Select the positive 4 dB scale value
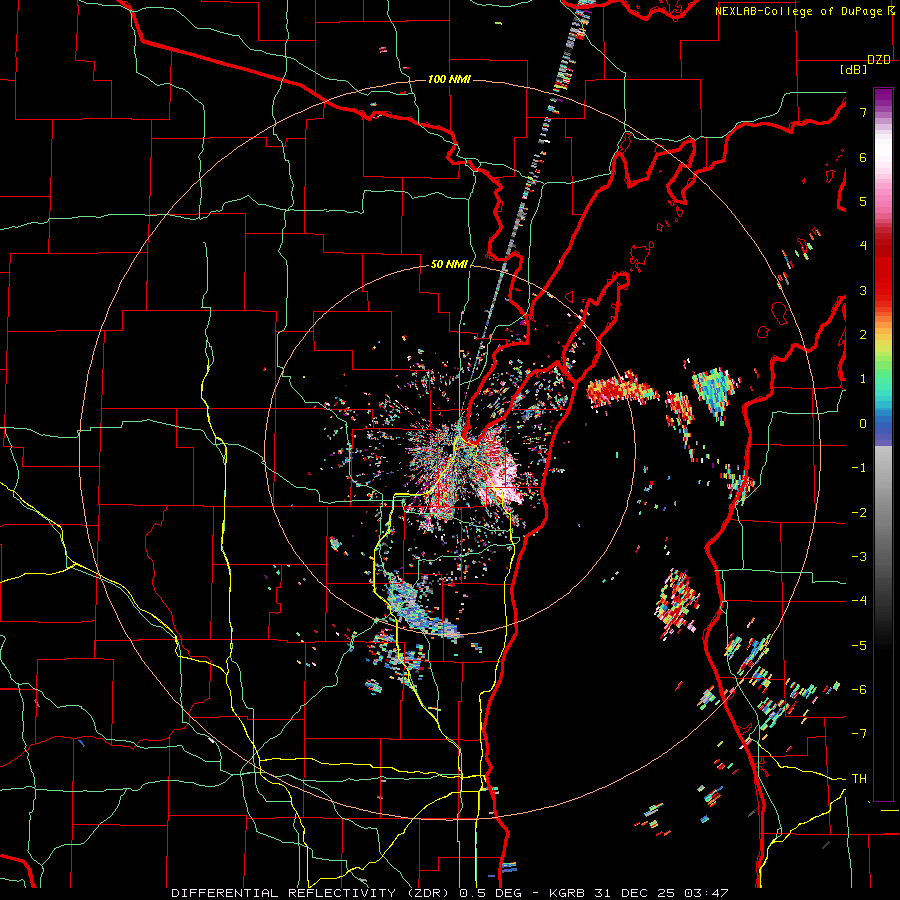This screenshot has width=900, height=900. coord(863,246)
